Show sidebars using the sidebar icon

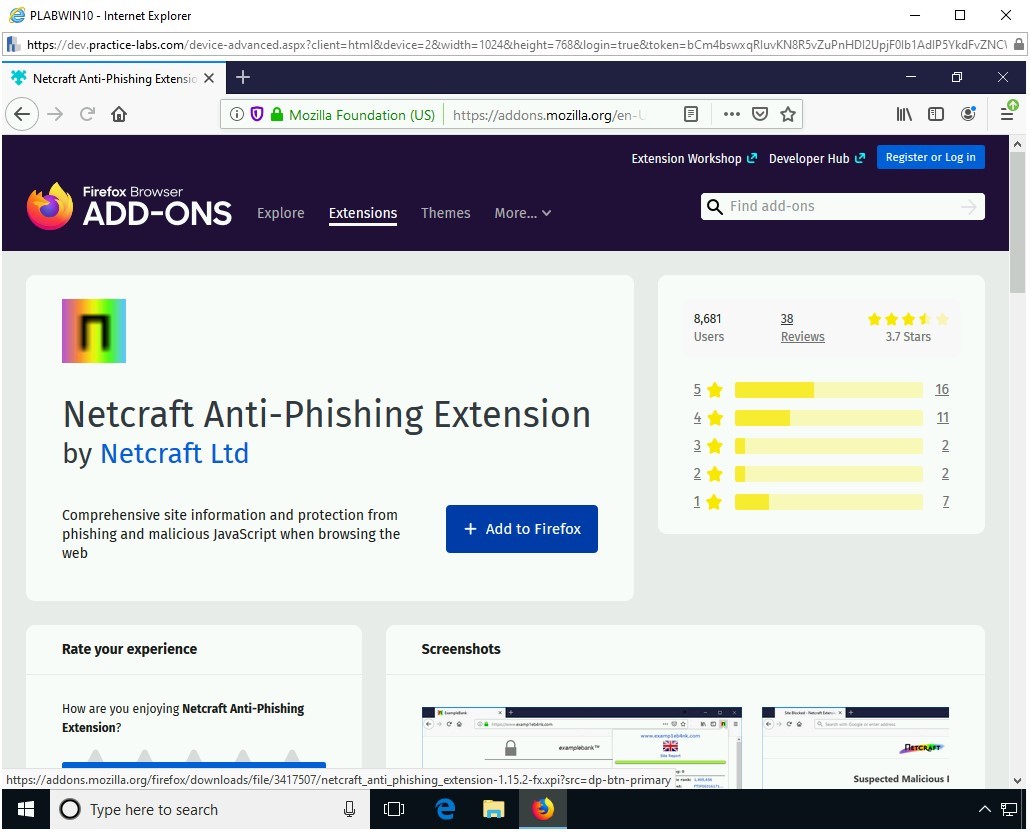936,114
